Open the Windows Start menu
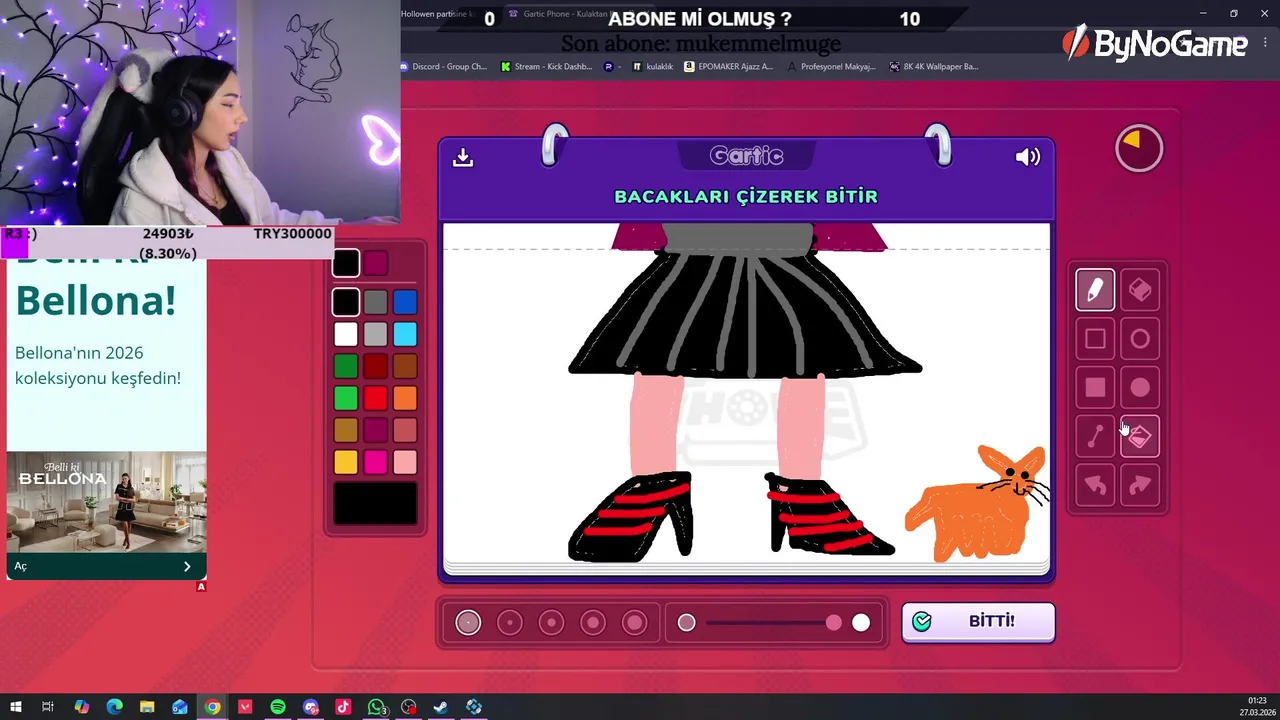This screenshot has height=720, width=1280. (x=15, y=707)
